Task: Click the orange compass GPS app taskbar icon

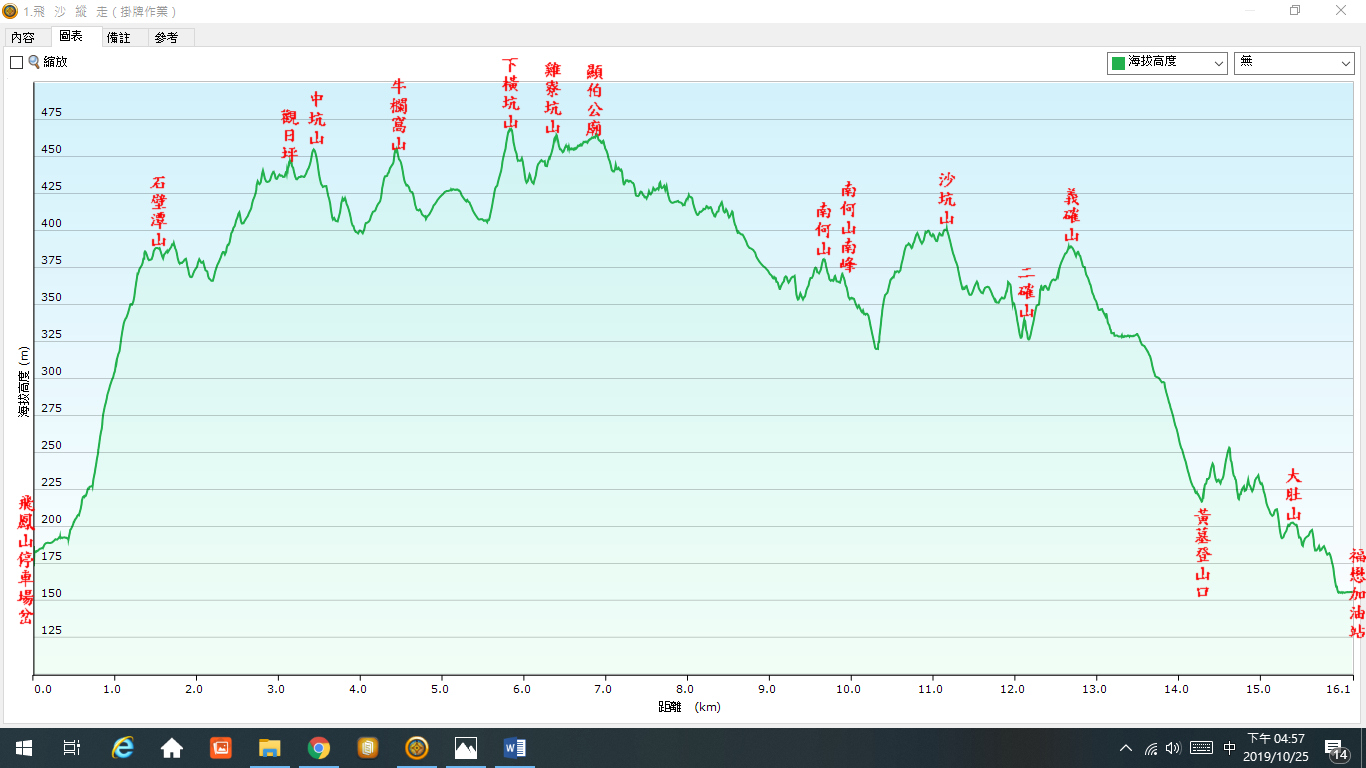Action: [417, 747]
